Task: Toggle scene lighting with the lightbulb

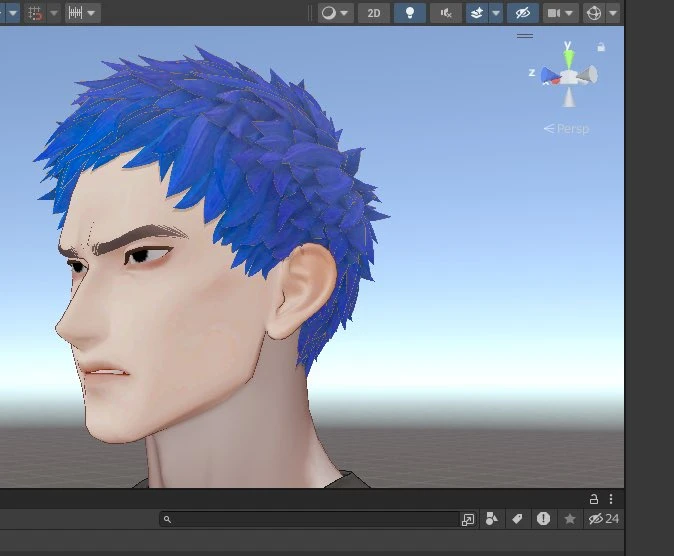Action: [x=410, y=13]
